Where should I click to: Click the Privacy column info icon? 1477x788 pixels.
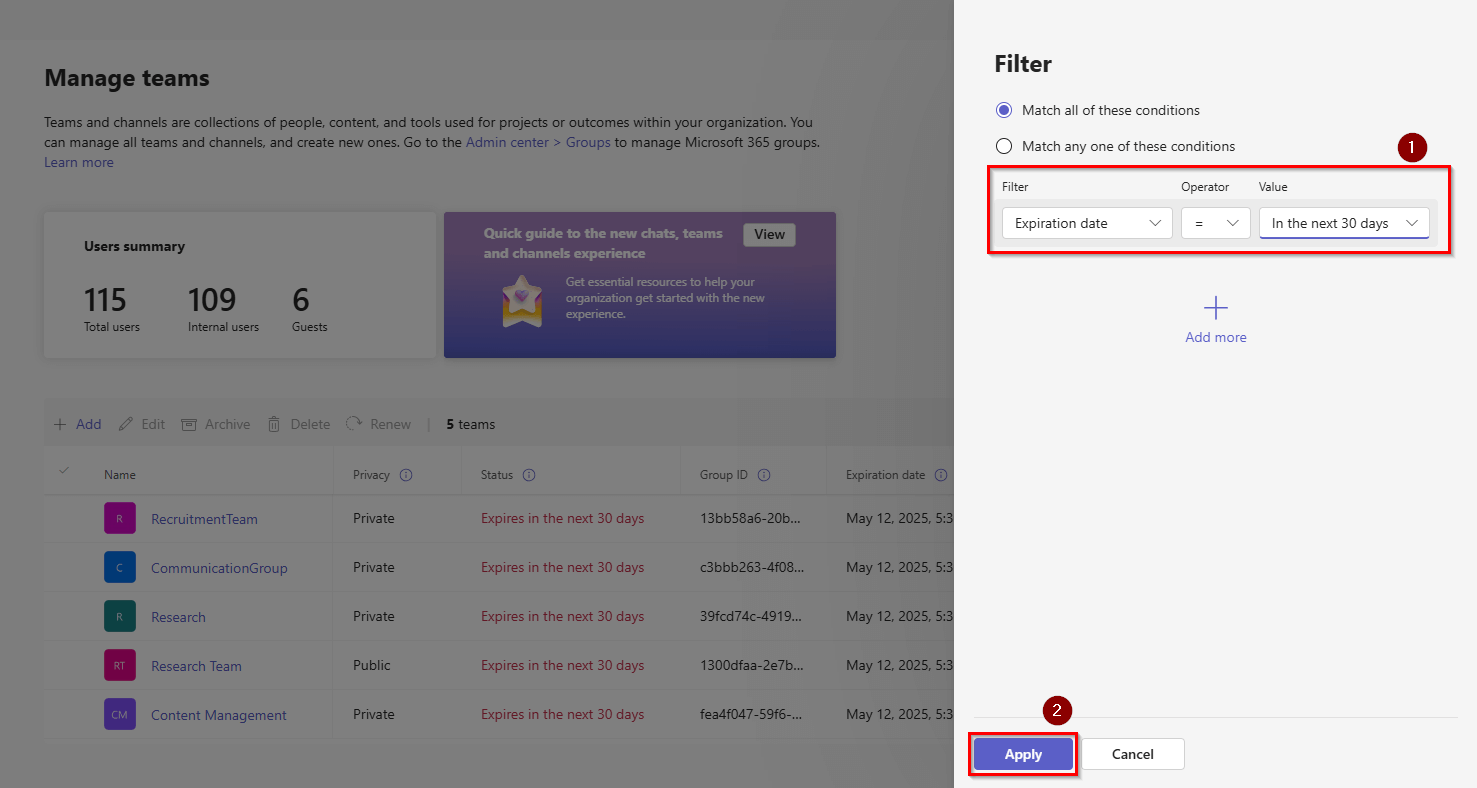(x=406, y=475)
